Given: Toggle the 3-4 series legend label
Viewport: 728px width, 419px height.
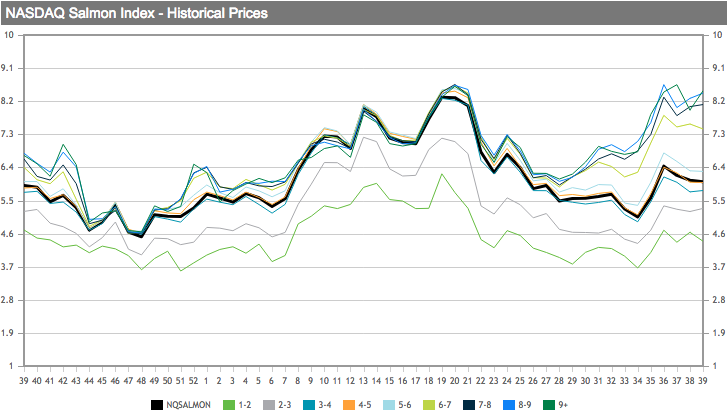Looking at the screenshot, I should pos(325,405).
